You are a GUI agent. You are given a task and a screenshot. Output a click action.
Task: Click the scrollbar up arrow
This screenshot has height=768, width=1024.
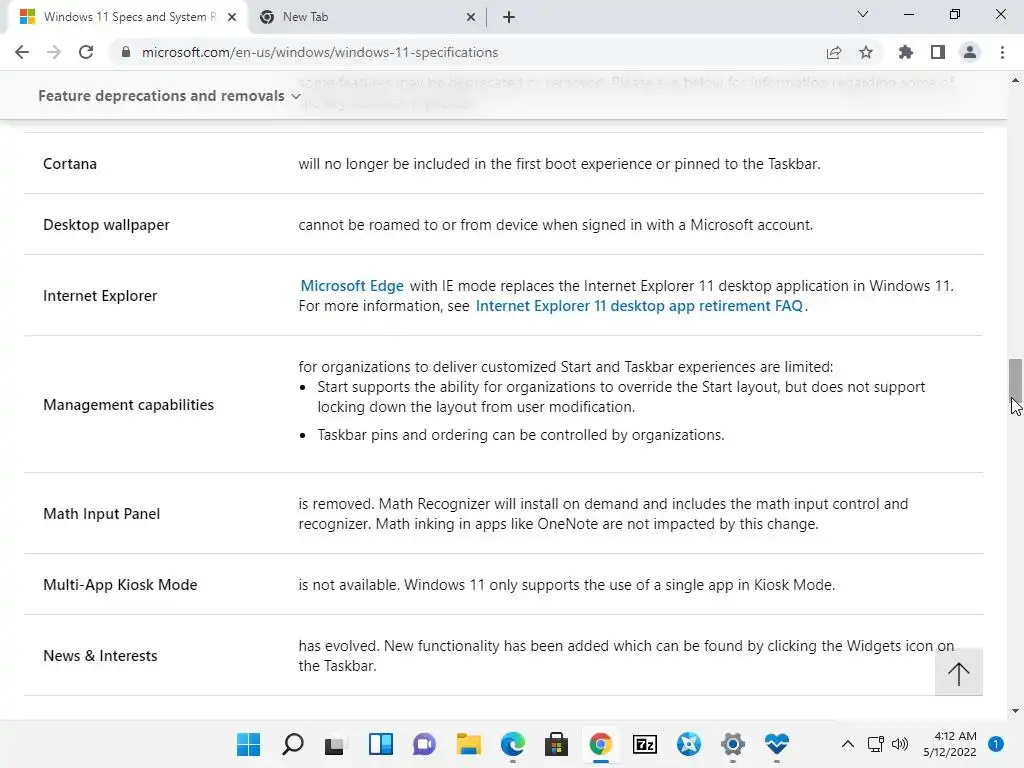click(x=1015, y=81)
